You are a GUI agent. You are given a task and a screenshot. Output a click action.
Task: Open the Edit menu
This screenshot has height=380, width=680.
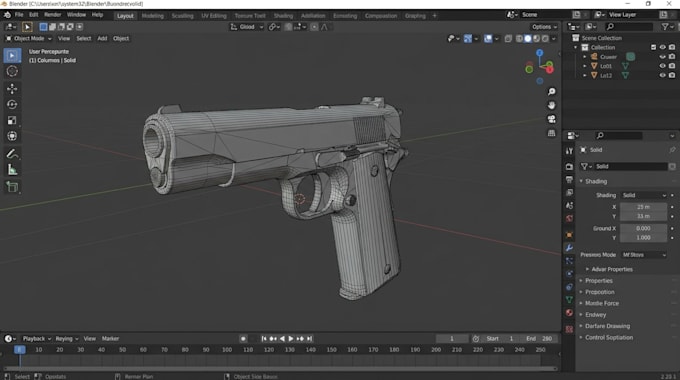point(33,15)
